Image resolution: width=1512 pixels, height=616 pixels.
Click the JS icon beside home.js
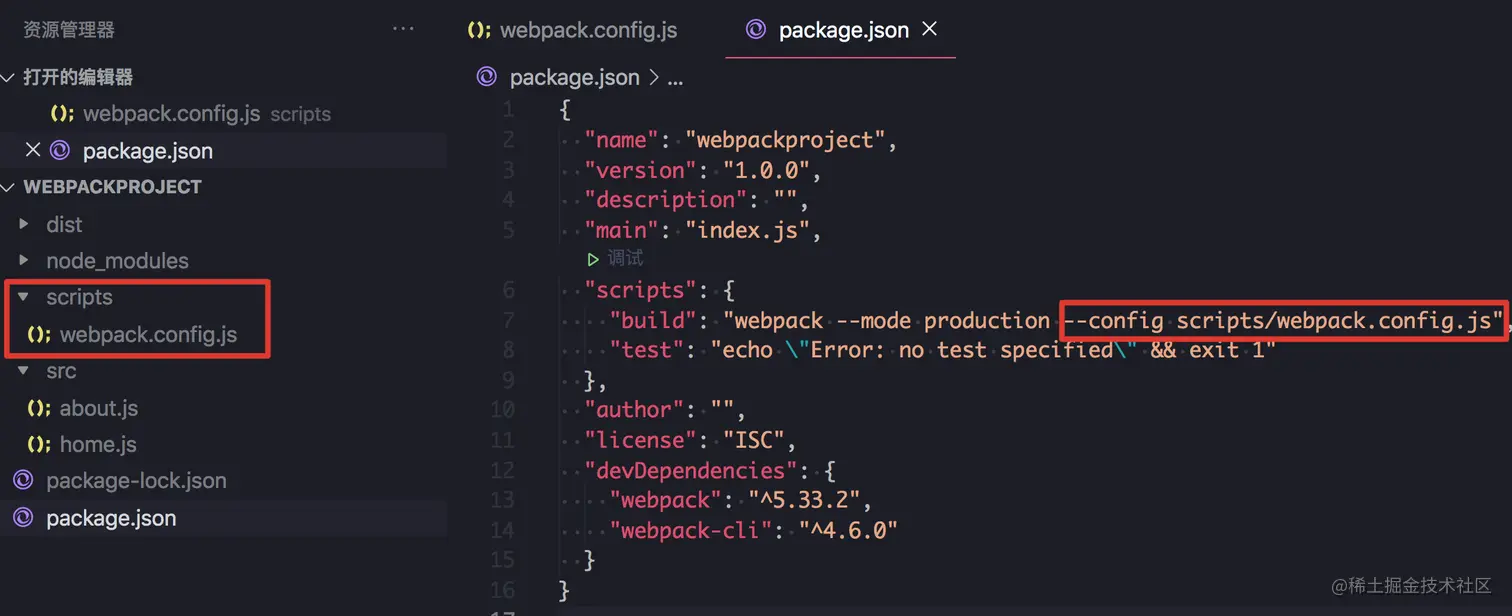39,444
